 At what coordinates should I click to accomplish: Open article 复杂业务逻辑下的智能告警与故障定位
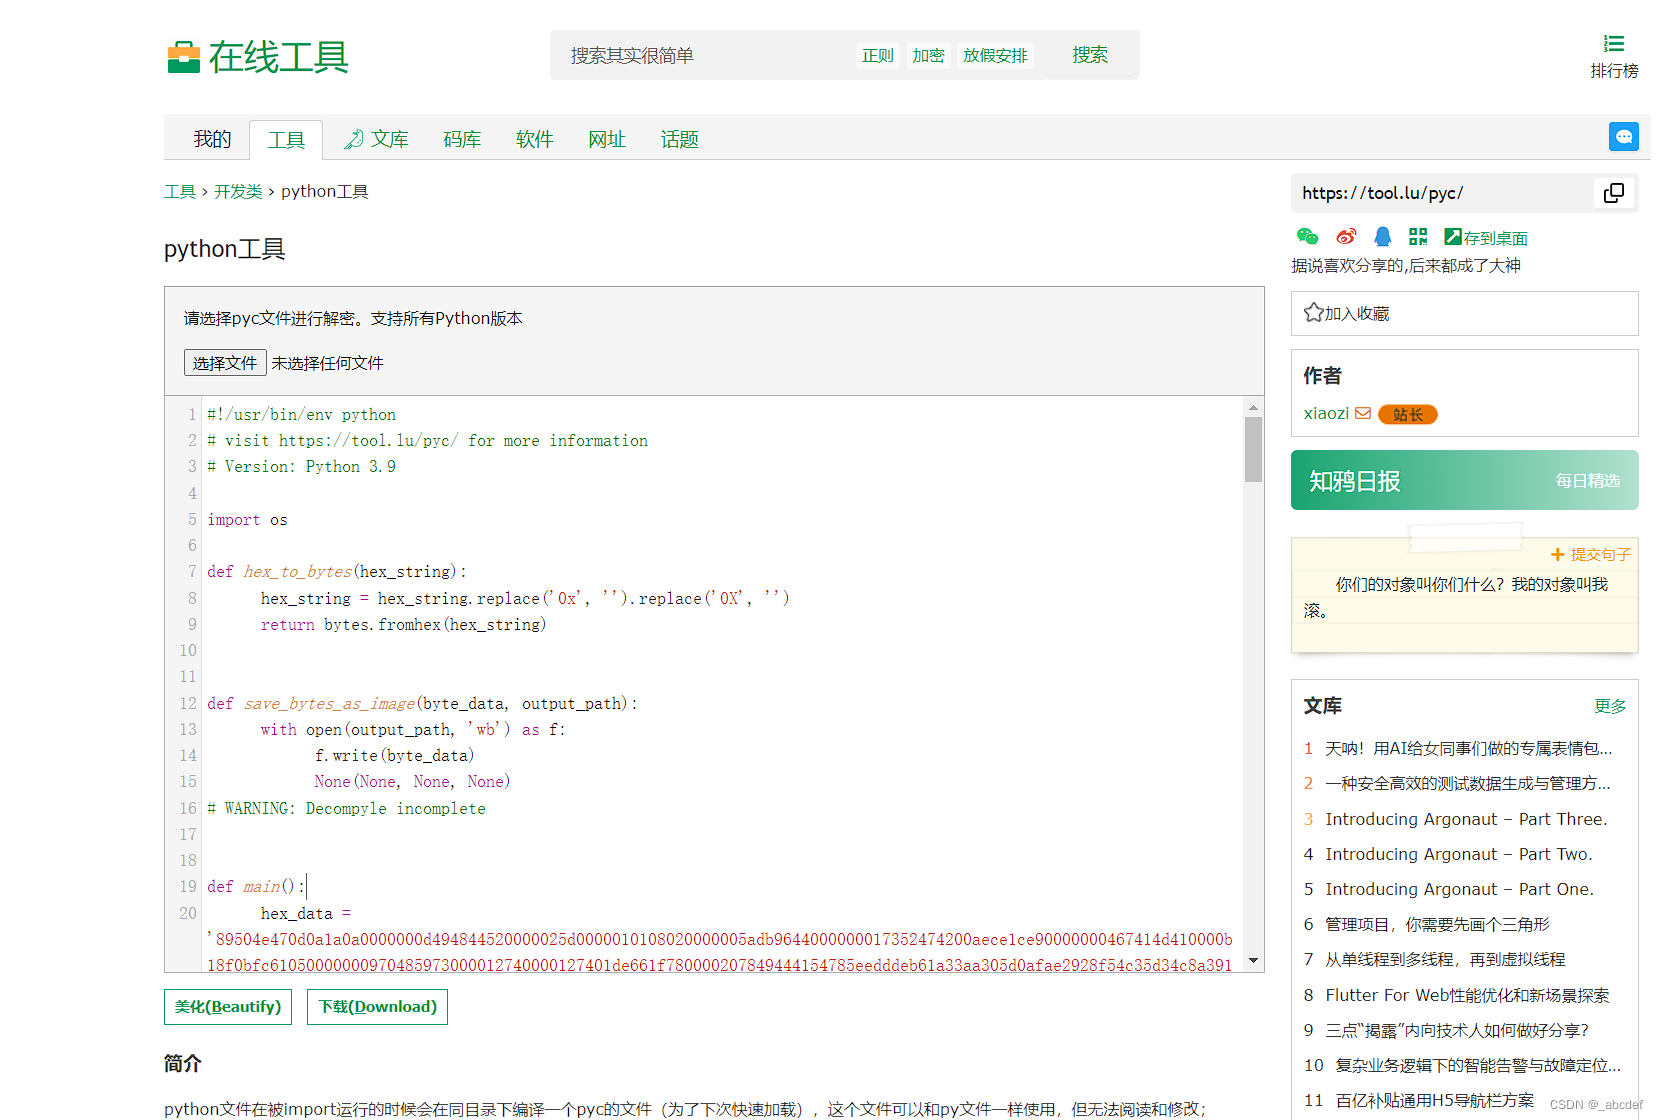1478,1065
